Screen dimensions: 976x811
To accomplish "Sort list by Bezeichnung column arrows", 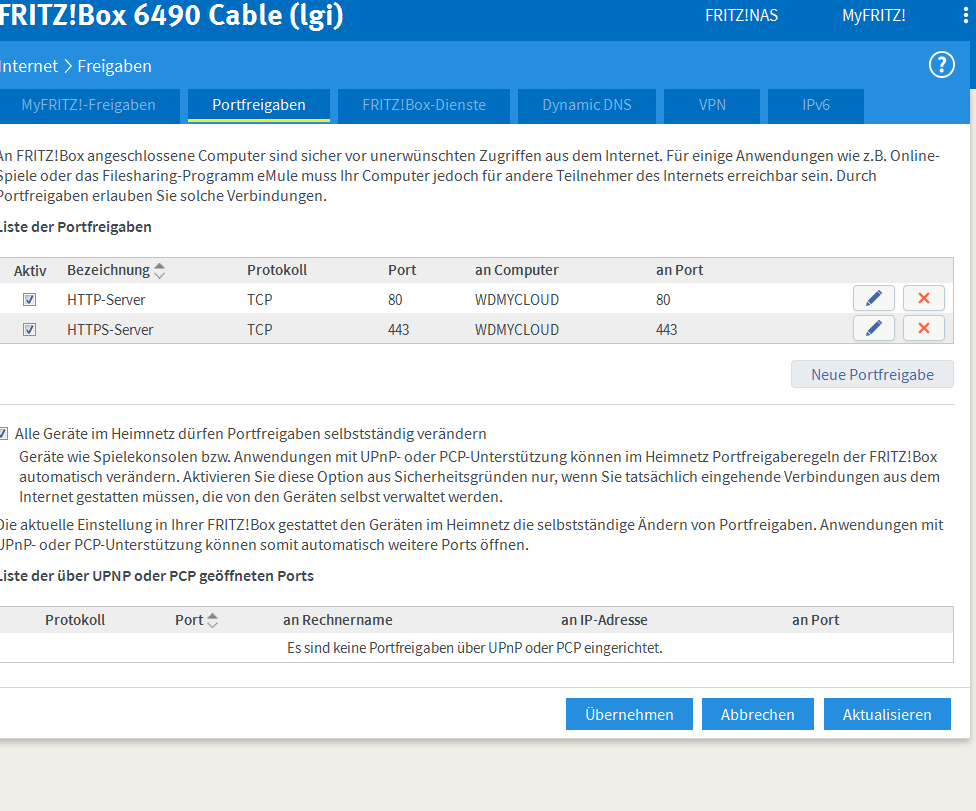I will 160,270.
